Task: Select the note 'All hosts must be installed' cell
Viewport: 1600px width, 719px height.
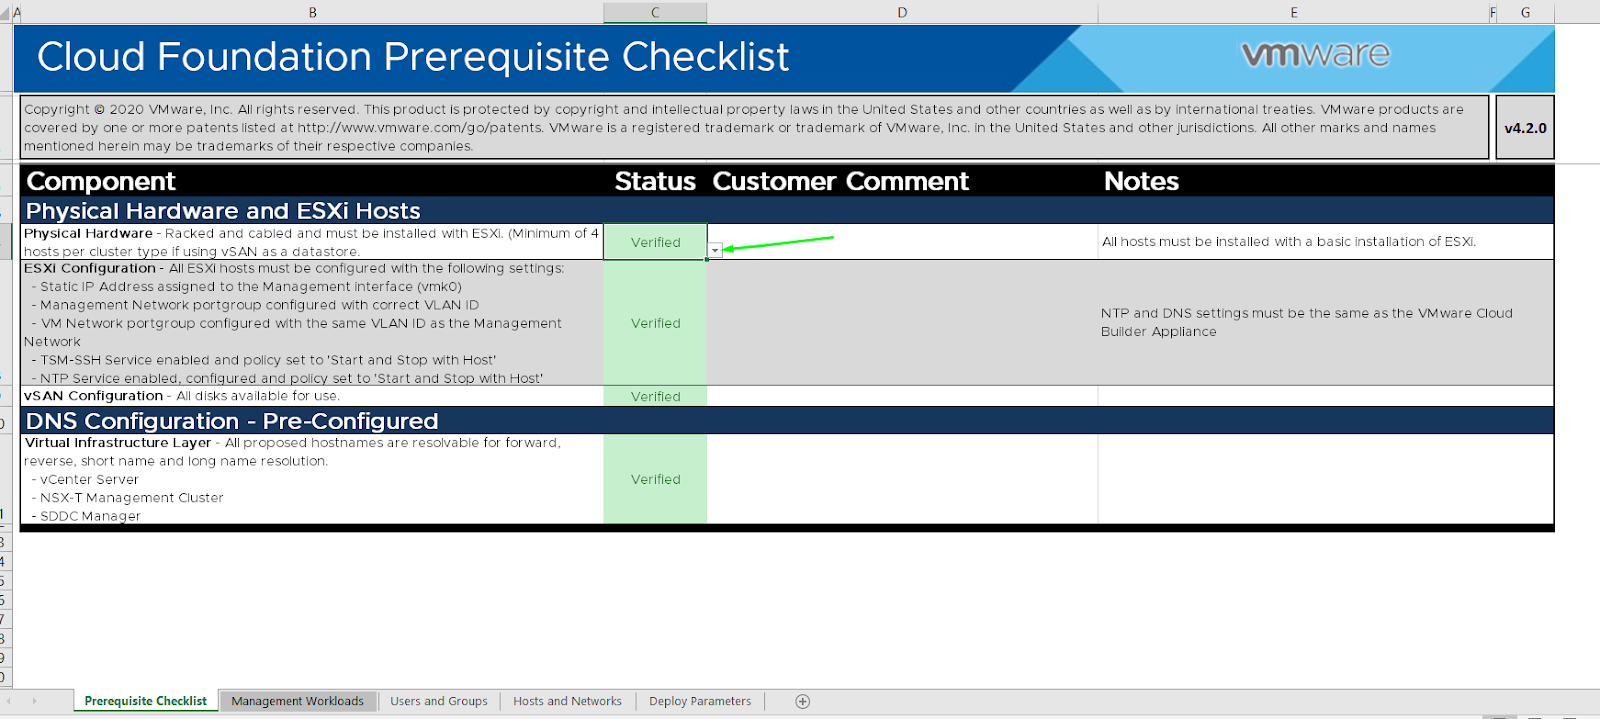Action: (x=1325, y=242)
